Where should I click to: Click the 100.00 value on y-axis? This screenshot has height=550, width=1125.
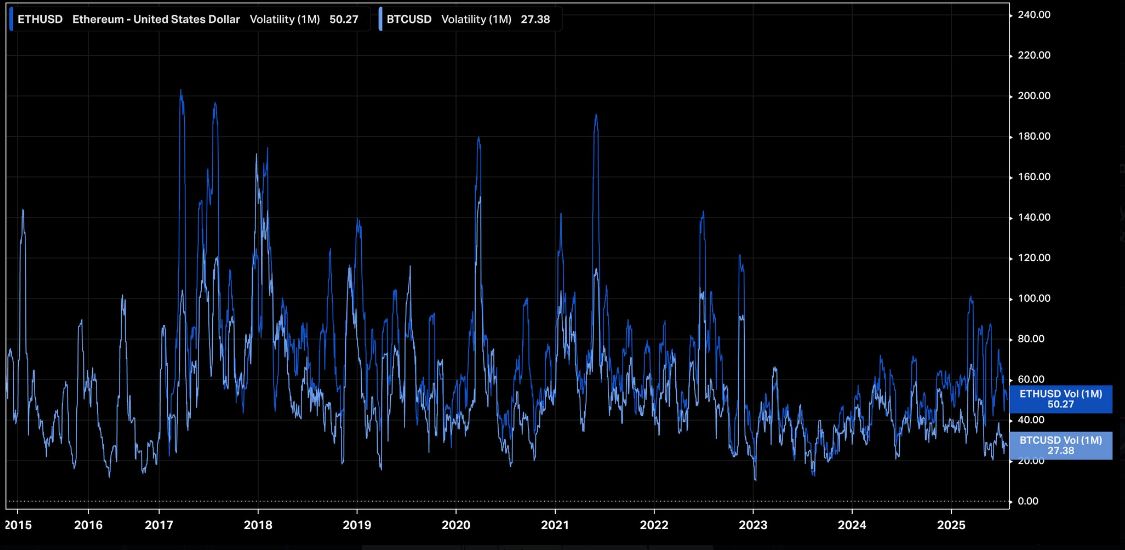click(1034, 298)
